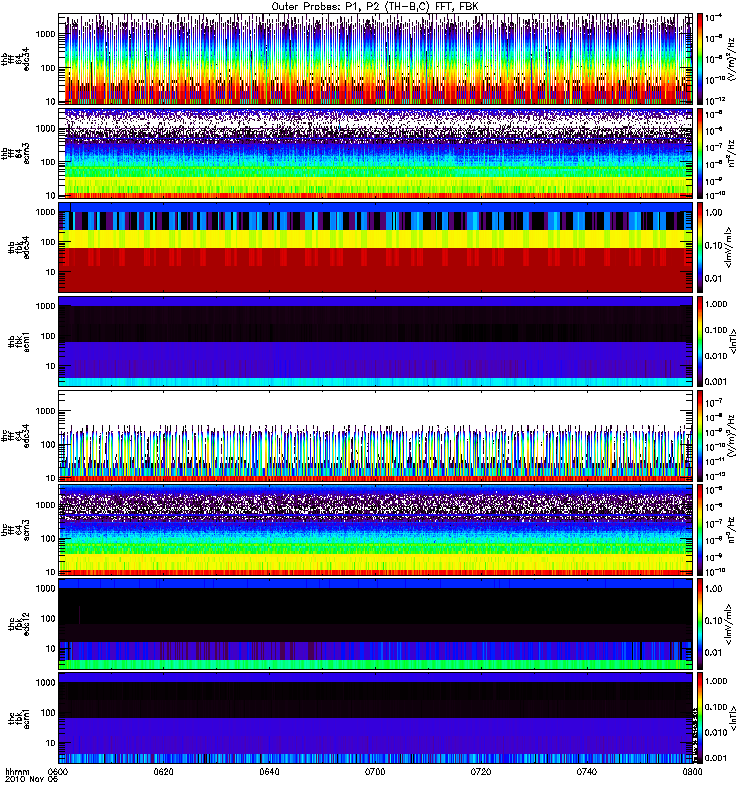Click the color bar of the thb edc34 FFT panel
This screenshot has height=800, width=750.
[x=699, y=59]
